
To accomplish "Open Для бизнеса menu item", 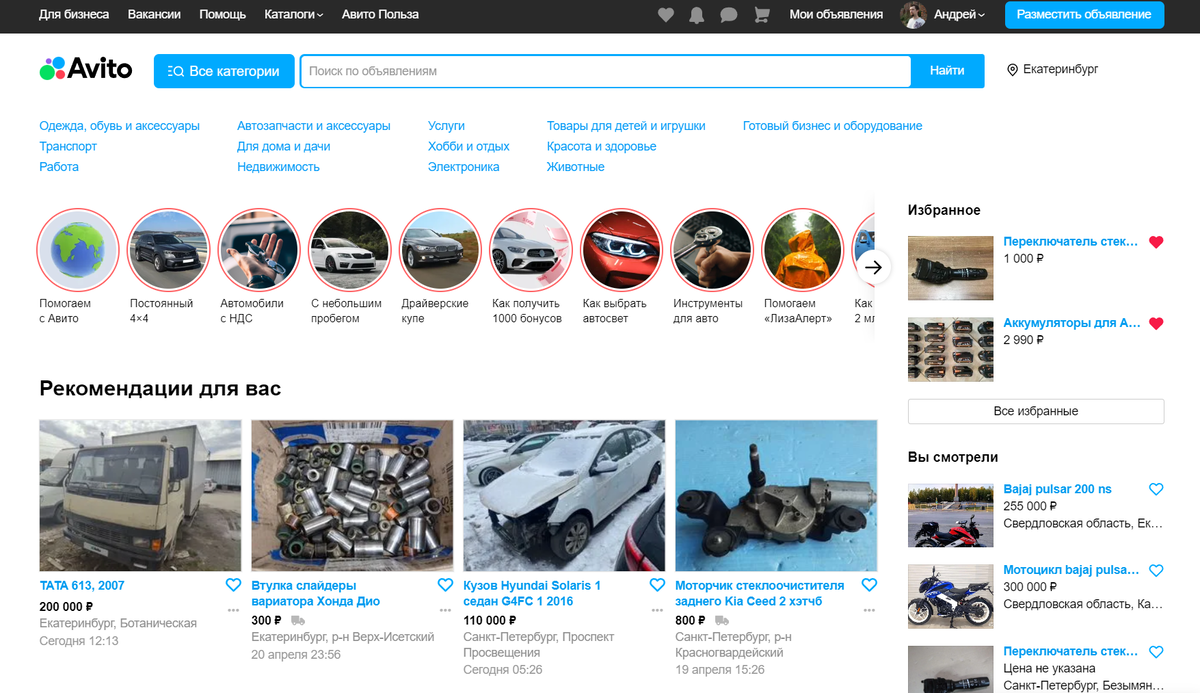I will point(74,15).
